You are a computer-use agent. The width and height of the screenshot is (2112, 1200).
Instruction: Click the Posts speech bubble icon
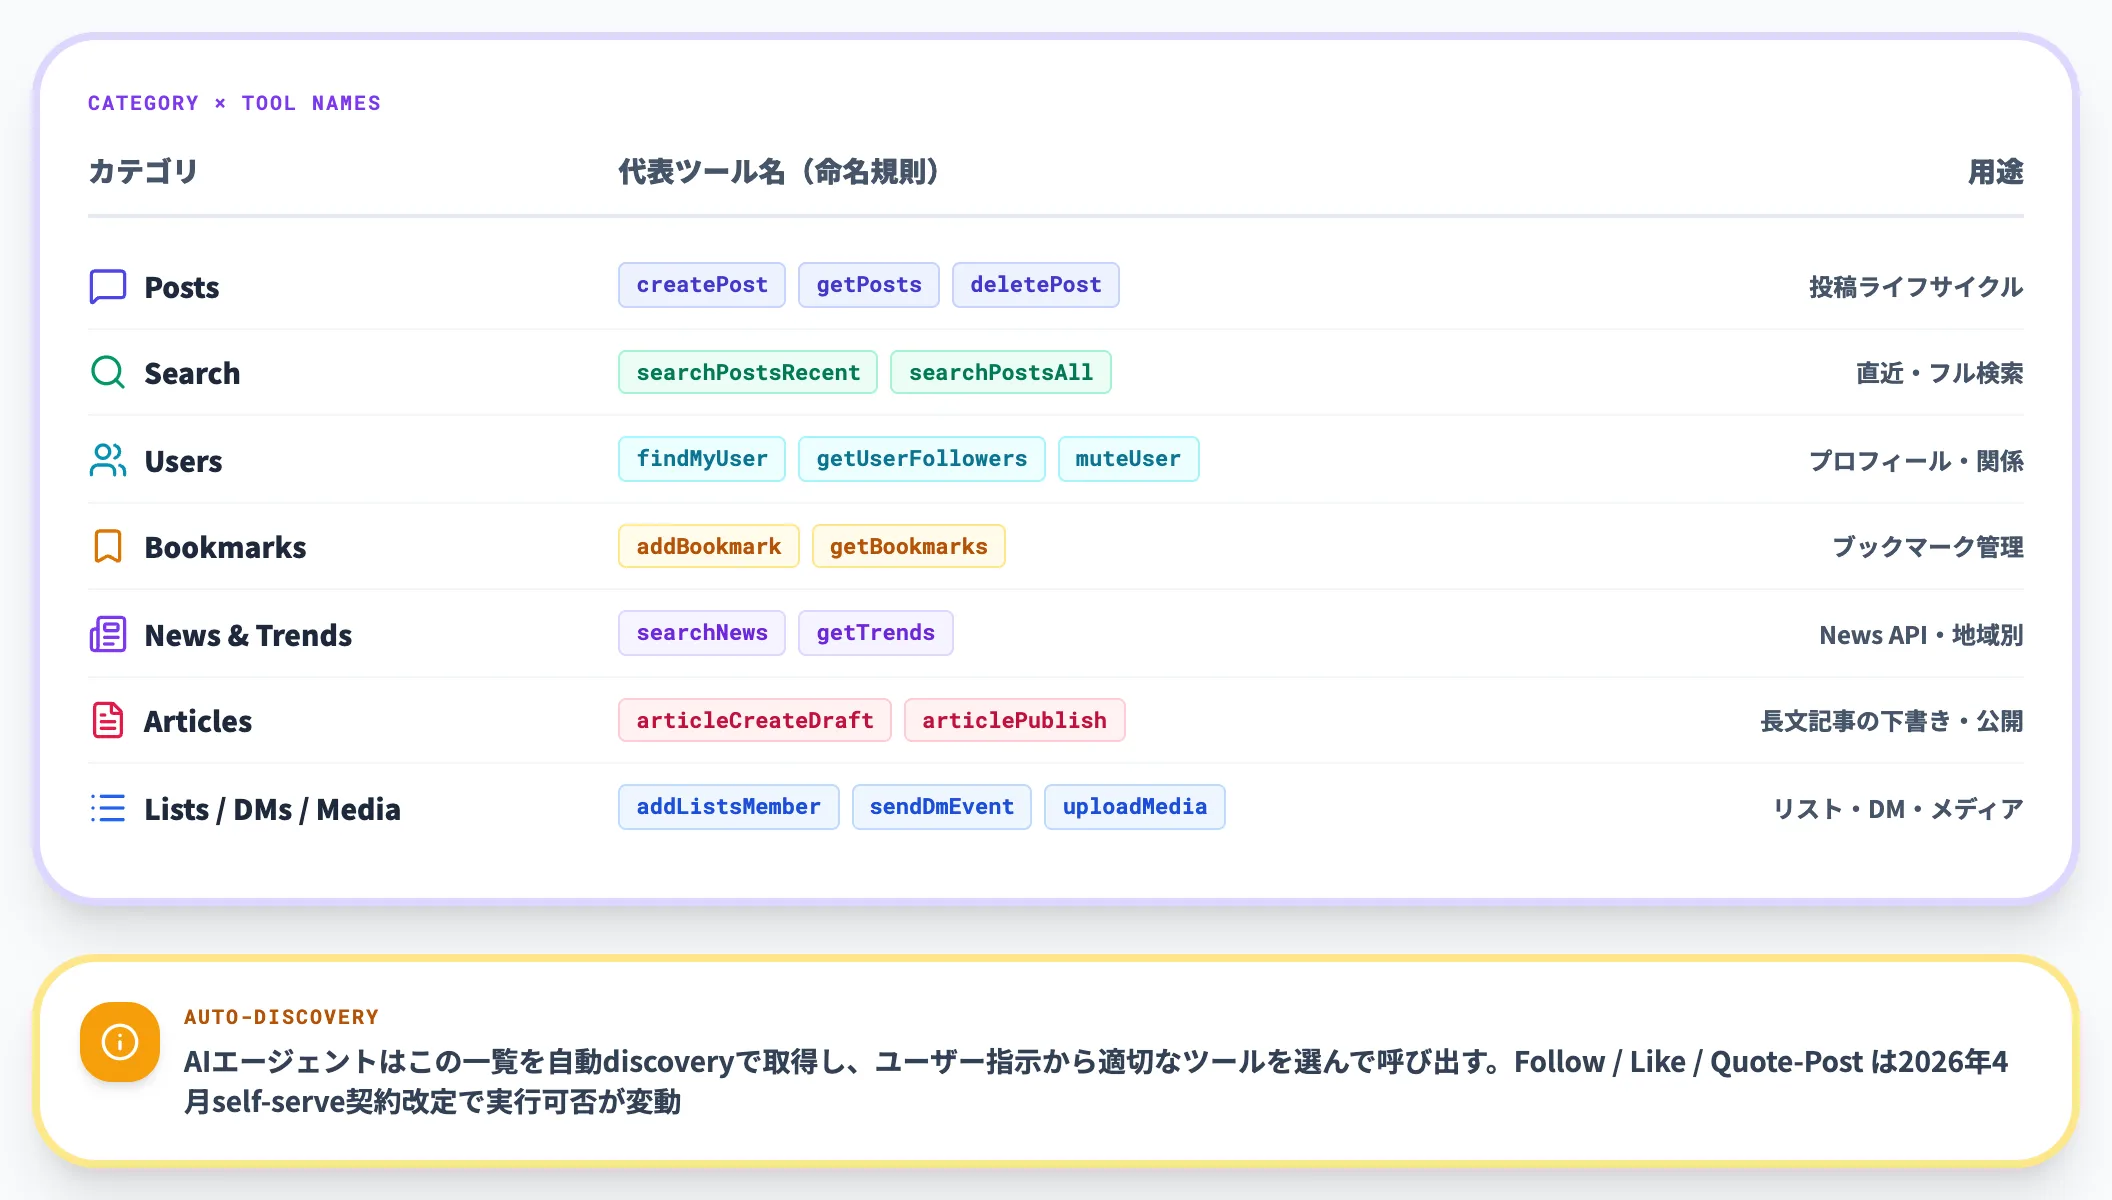click(108, 287)
